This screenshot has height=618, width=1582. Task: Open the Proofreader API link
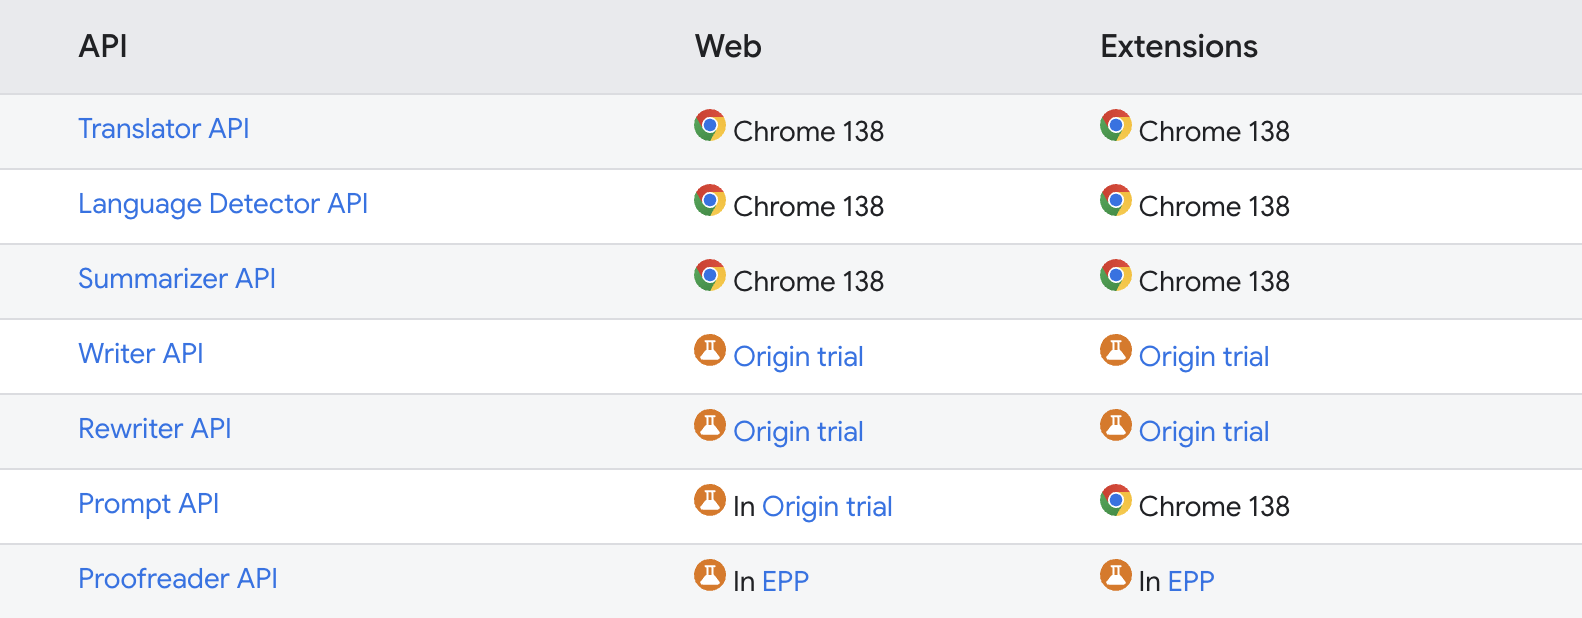(178, 579)
